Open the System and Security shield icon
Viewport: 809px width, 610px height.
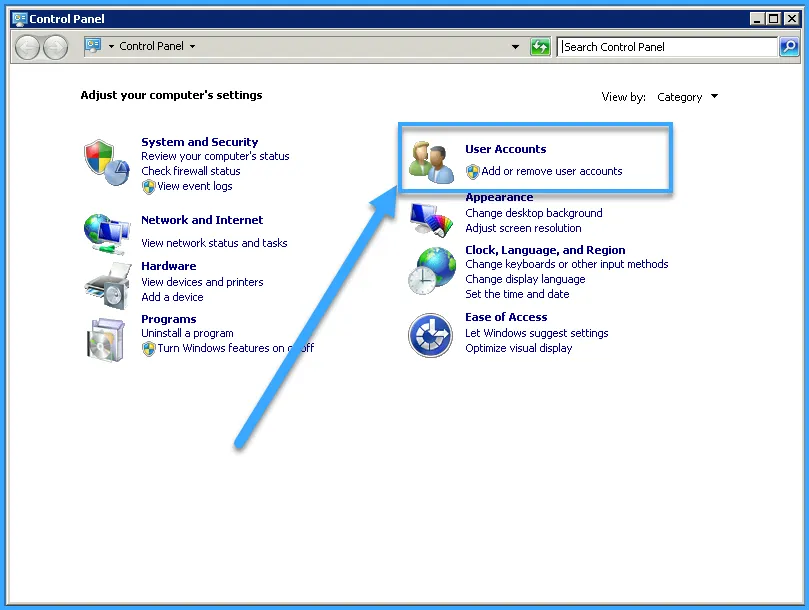[104, 162]
